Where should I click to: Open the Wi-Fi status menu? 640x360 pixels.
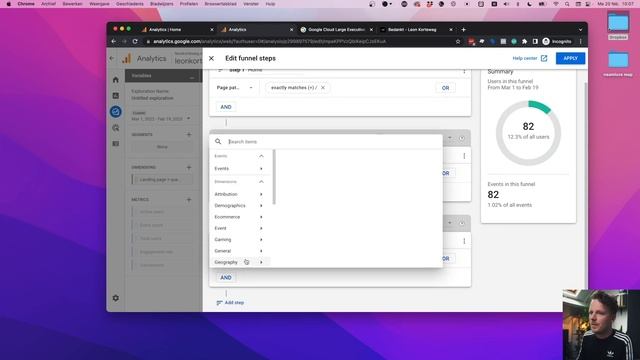(556, 4)
